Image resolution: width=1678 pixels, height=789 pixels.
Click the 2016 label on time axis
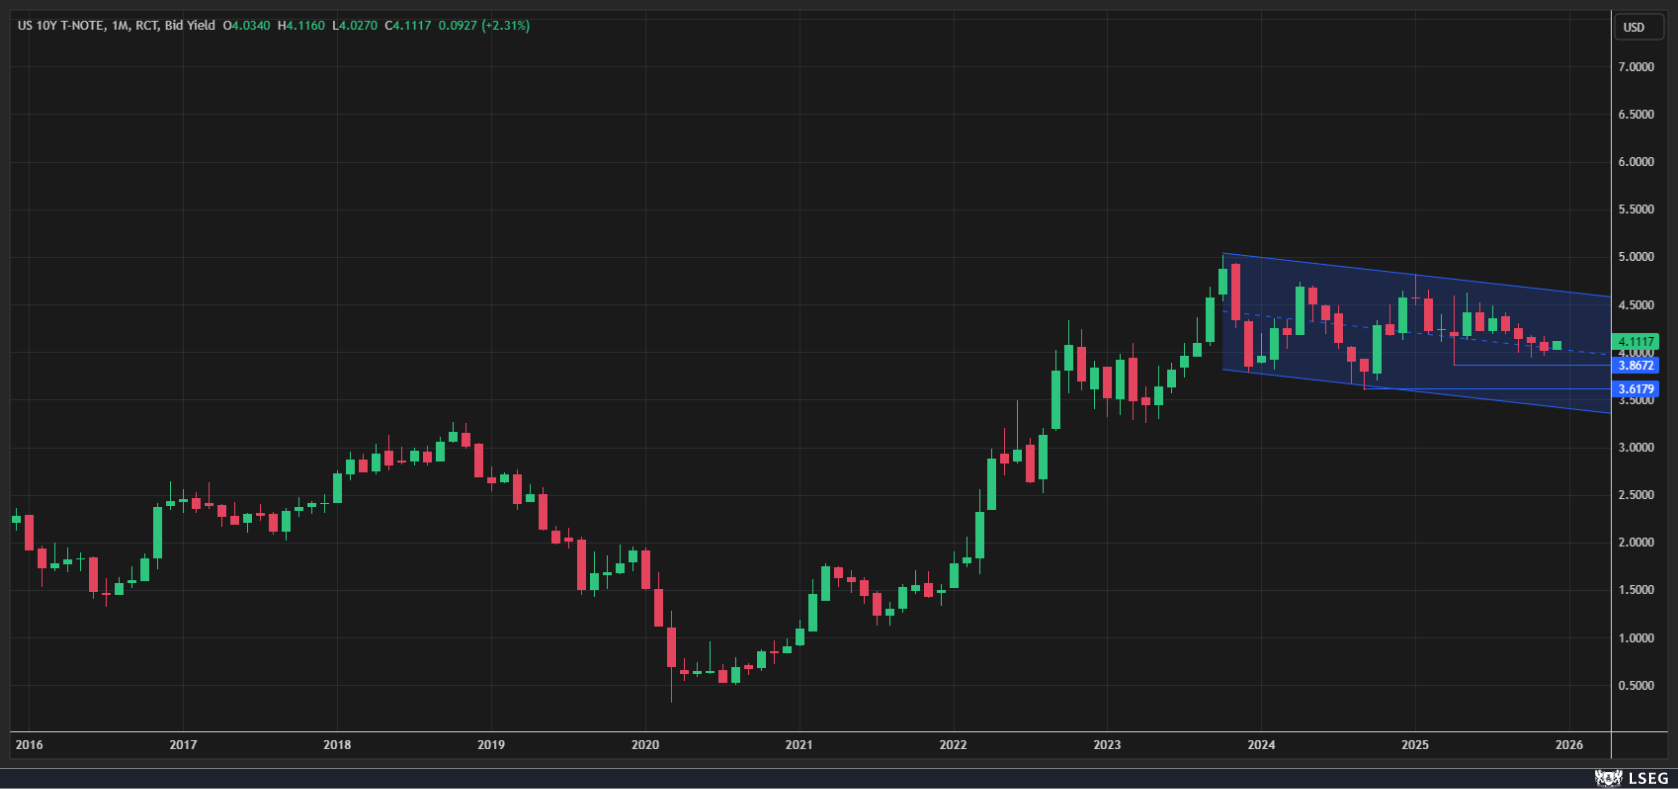(x=29, y=745)
